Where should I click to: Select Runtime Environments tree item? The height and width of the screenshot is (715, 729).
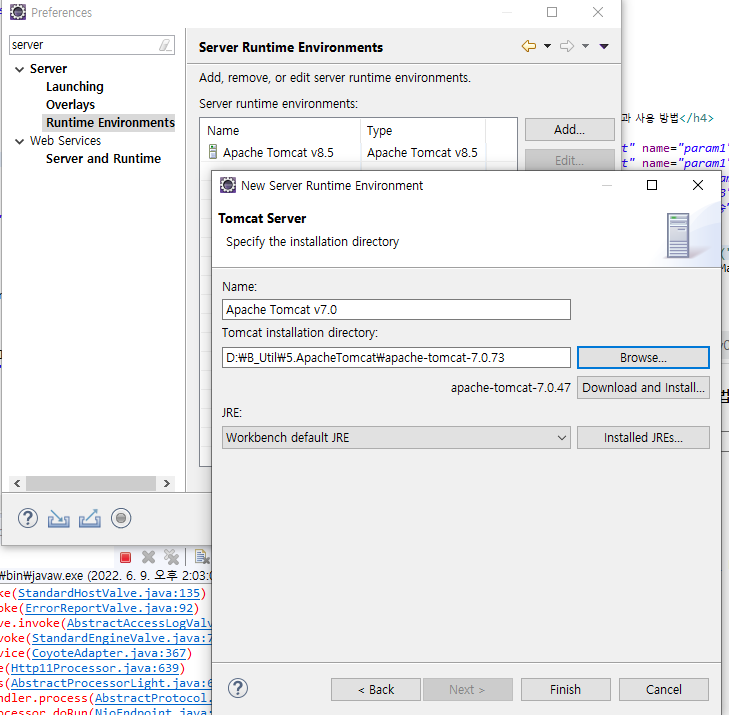(x=110, y=122)
